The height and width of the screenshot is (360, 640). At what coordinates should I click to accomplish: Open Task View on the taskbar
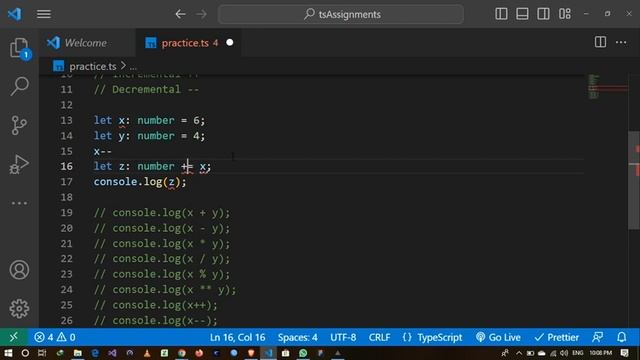[x=42, y=353]
